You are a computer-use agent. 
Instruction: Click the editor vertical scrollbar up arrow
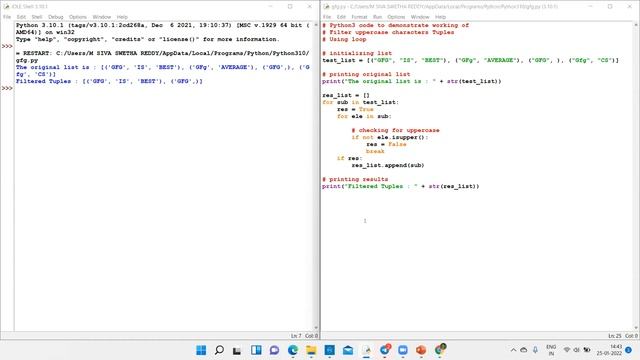(x=636, y=25)
